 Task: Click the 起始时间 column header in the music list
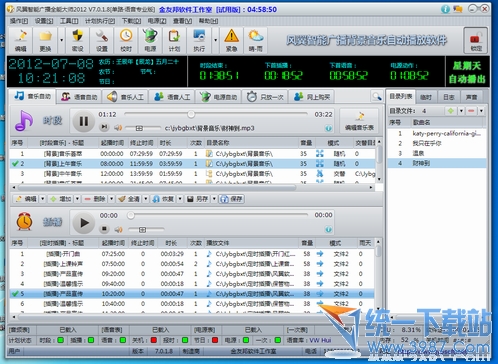(x=112, y=143)
